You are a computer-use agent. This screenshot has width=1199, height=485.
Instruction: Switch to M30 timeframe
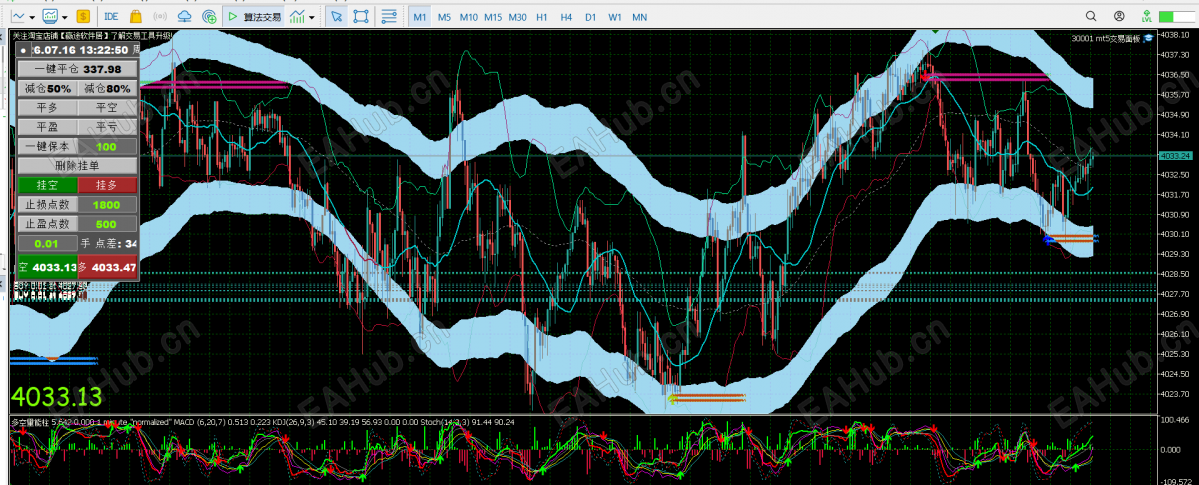point(518,16)
